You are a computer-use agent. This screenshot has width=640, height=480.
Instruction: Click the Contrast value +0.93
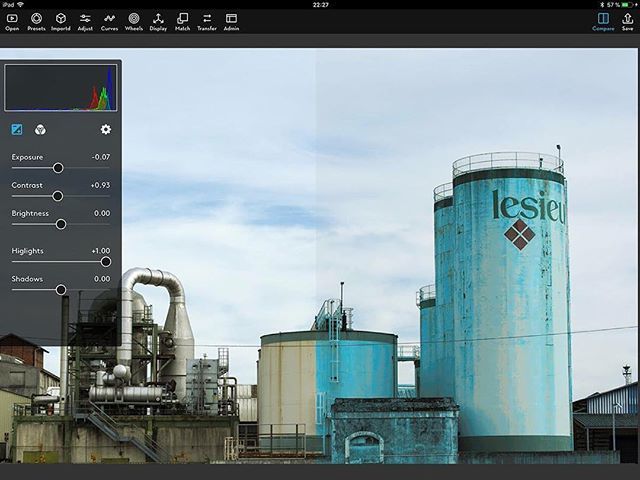[100, 185]
